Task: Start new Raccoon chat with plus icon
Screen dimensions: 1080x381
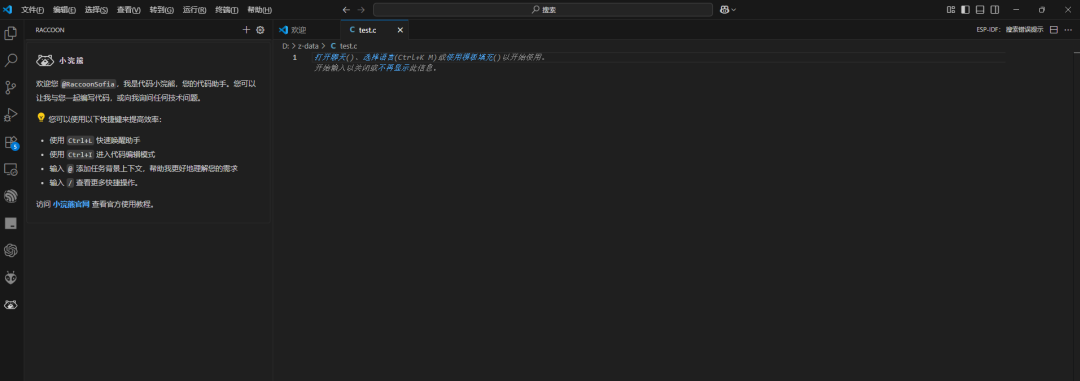Action: click(x=247, y=30)
